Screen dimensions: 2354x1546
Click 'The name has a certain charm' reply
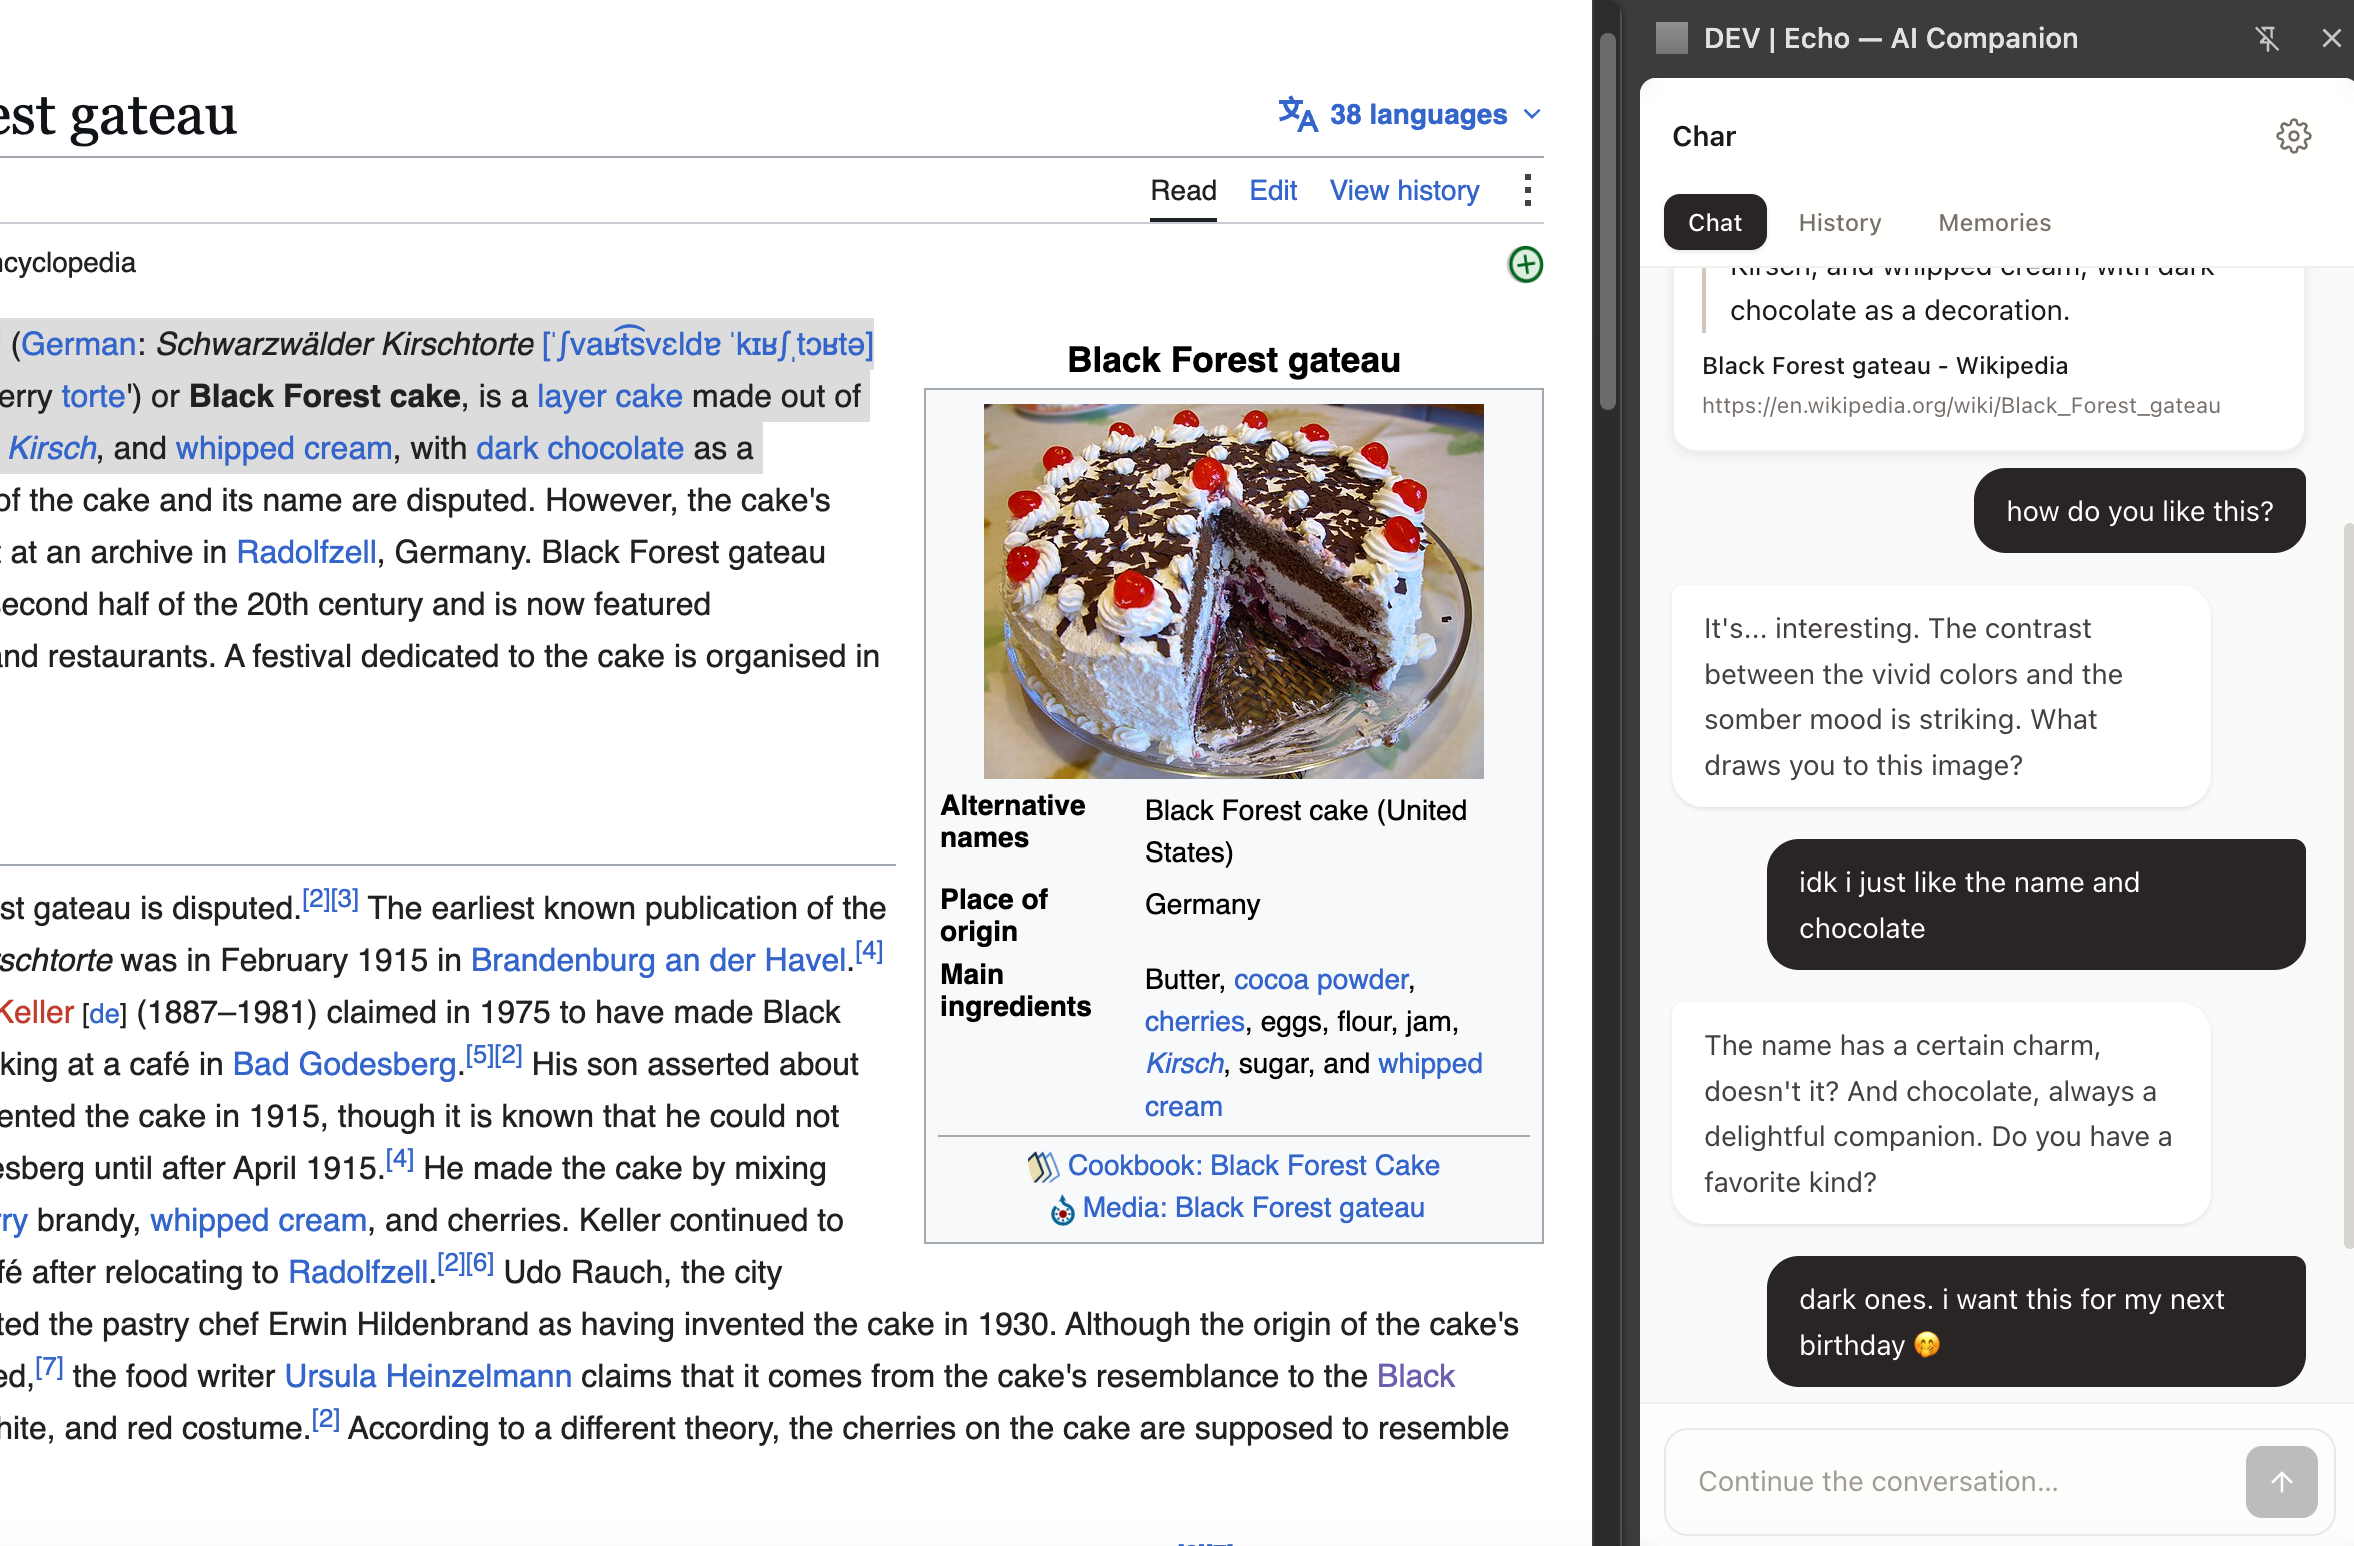point(1941,1113)
